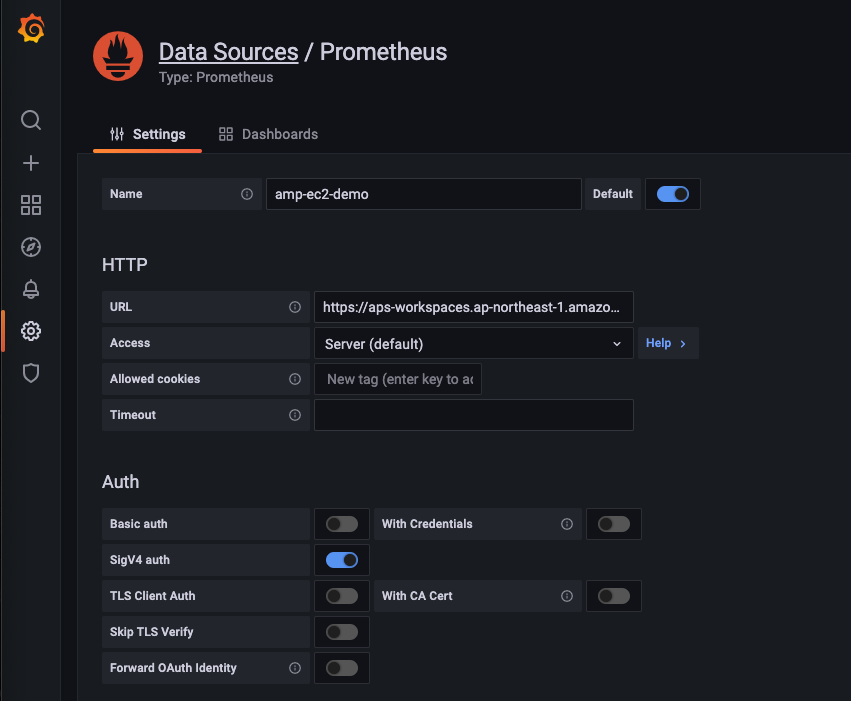Click the info icon next to URL

pos(295,307)
